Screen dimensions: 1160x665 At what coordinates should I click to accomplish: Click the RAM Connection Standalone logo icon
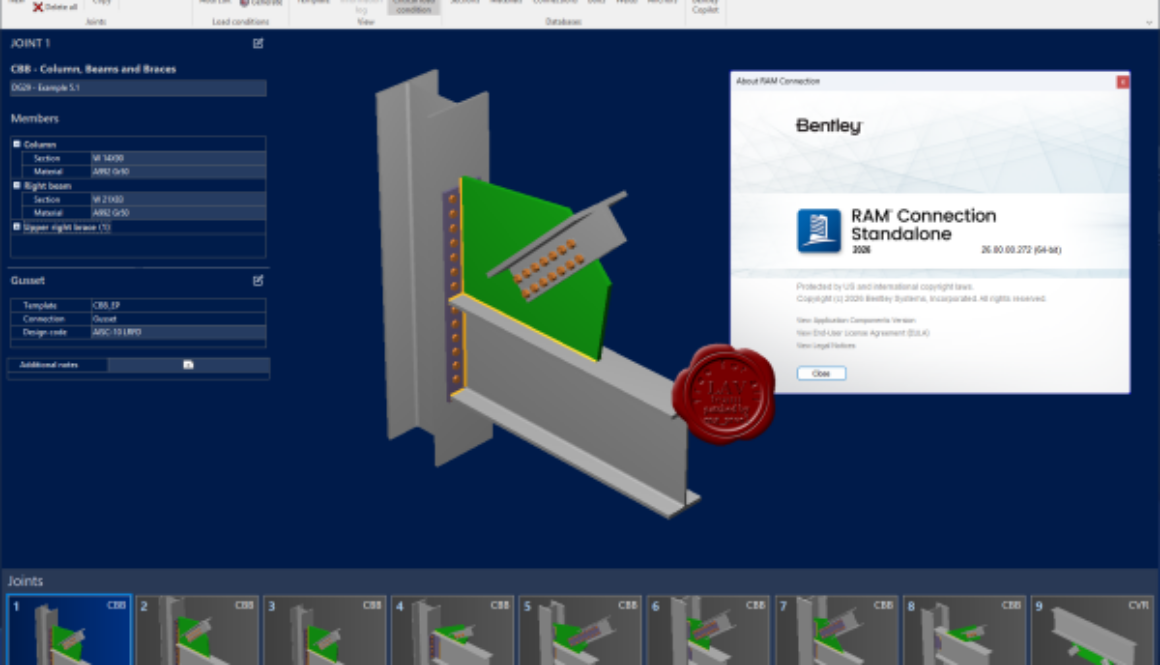(x=818, y=231)
